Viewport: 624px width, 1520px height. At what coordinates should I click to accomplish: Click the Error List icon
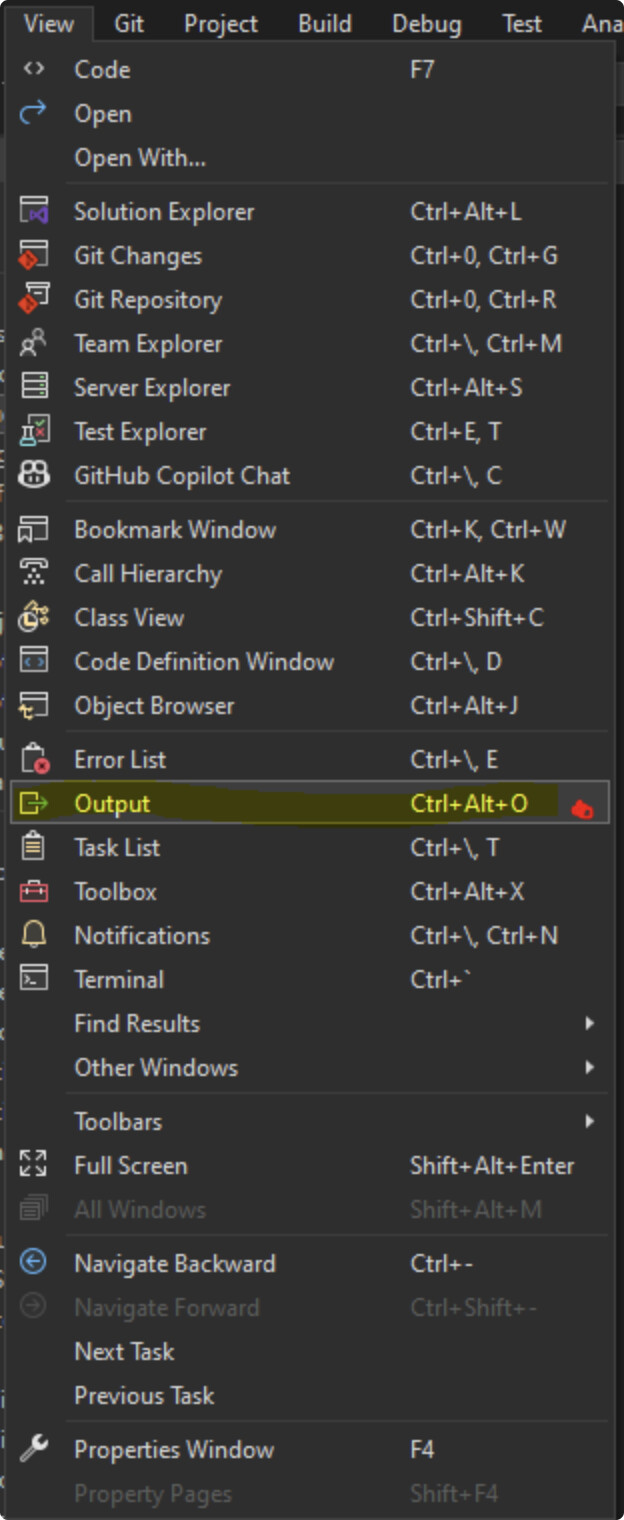tap(34, 760)
